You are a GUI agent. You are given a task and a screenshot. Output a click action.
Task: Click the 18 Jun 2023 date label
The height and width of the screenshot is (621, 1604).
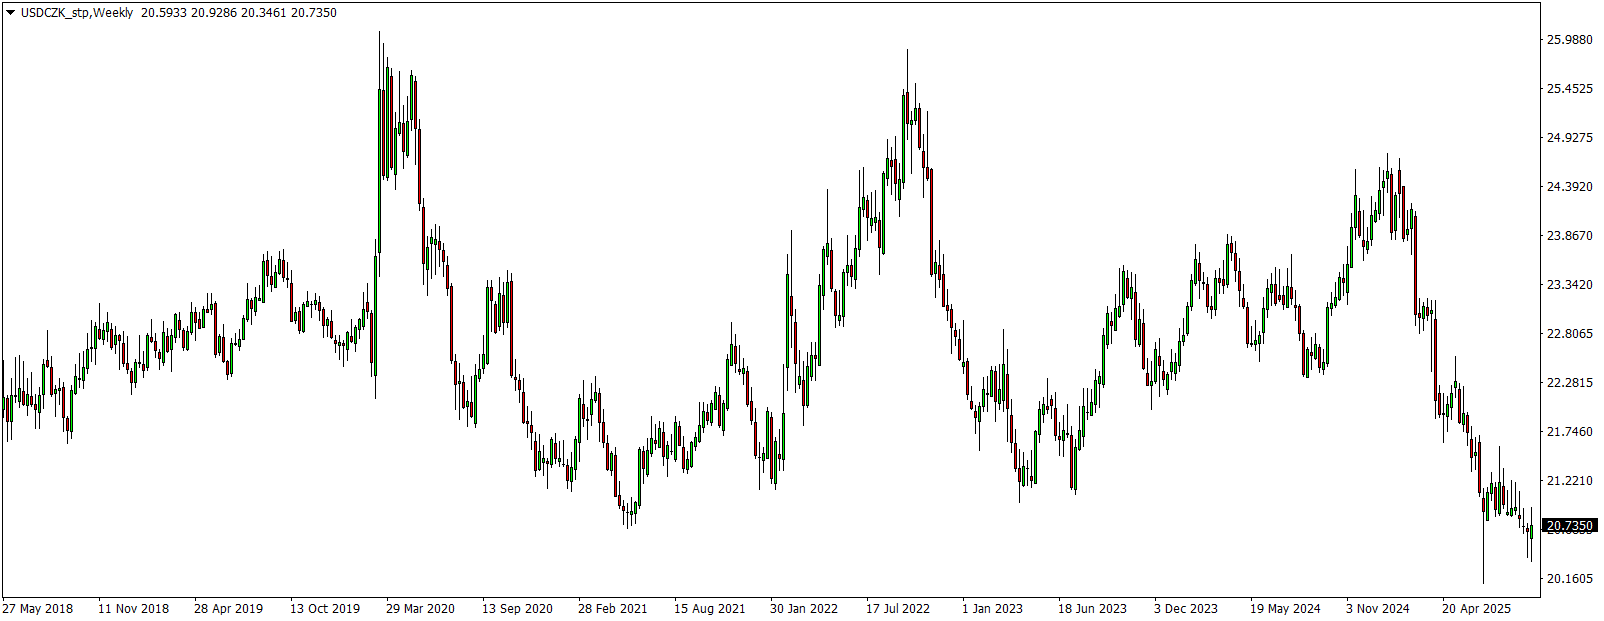[x=1092, y=609]
